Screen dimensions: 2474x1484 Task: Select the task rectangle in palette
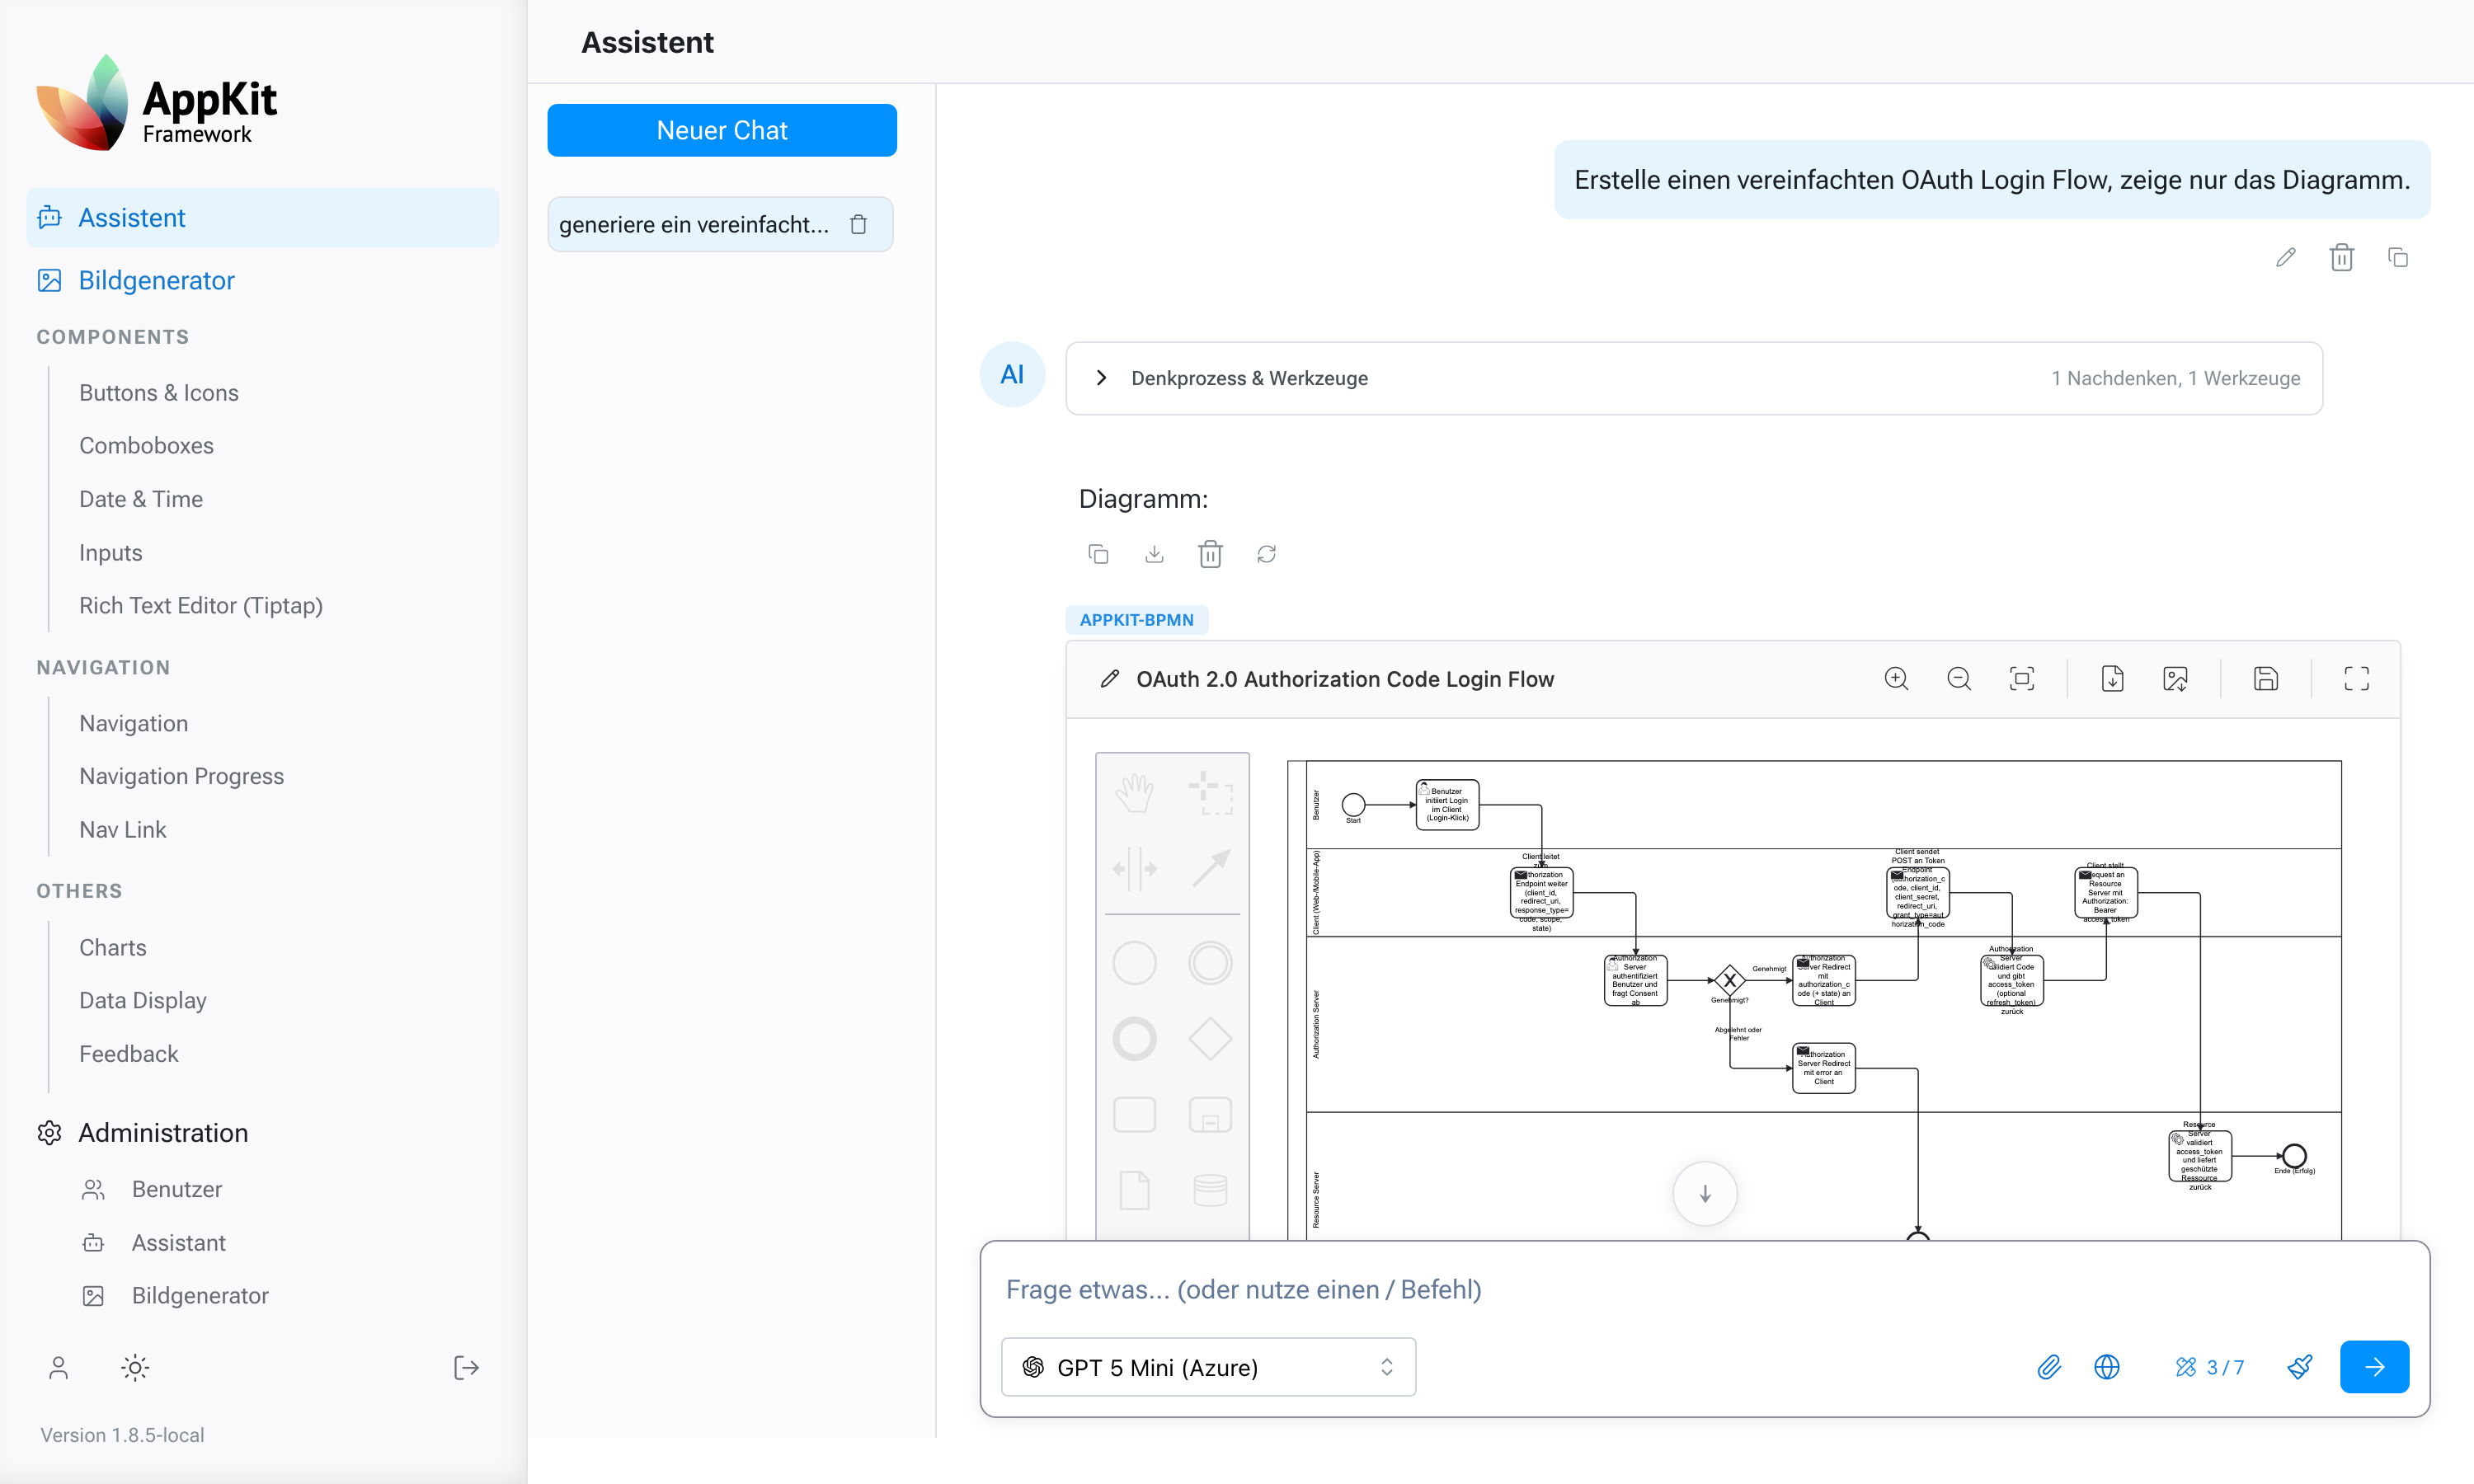[1134, 1114]
